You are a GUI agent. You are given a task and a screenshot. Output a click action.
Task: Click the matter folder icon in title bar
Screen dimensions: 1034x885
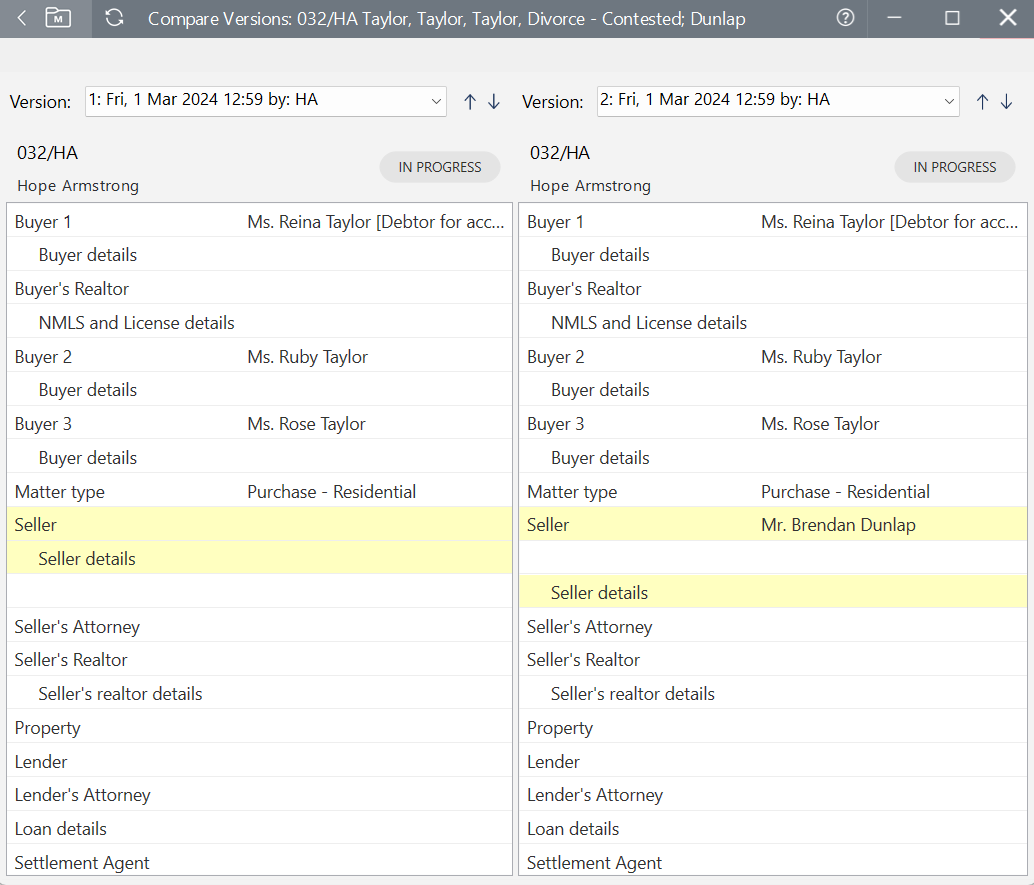click(x=57, y=17)
